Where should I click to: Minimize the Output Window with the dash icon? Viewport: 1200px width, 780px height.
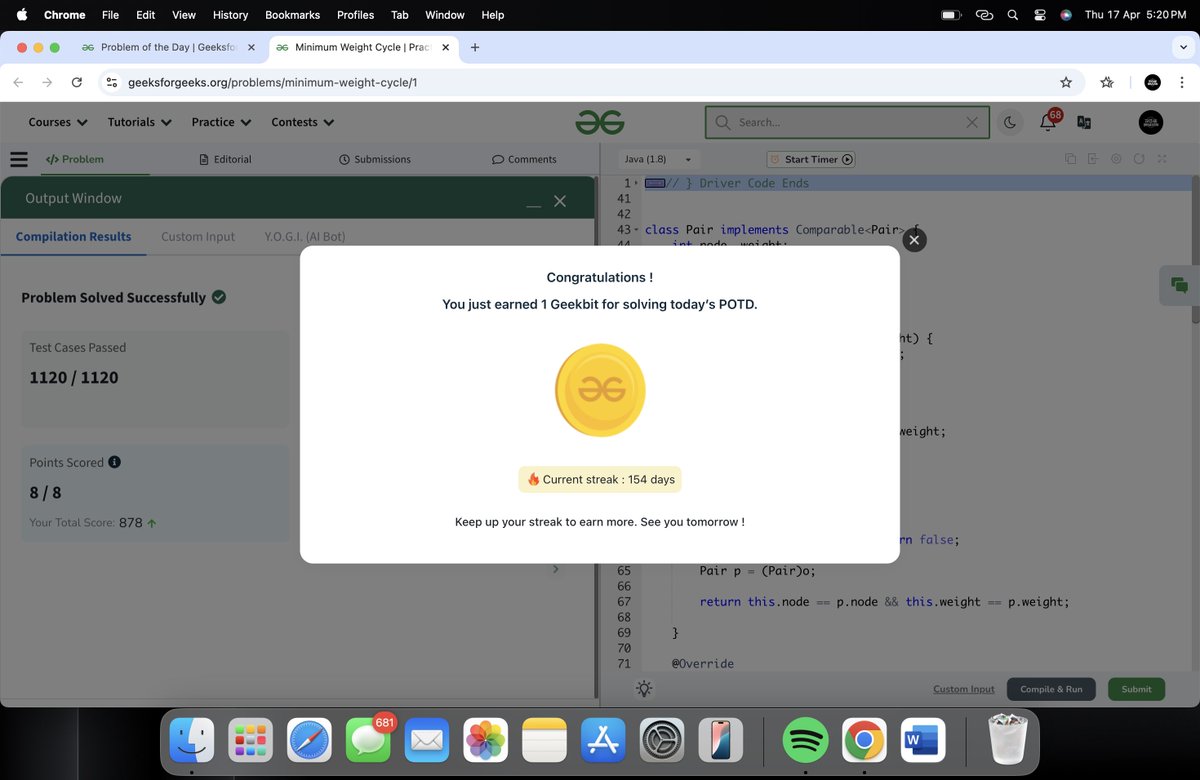(x=533, y=205)
